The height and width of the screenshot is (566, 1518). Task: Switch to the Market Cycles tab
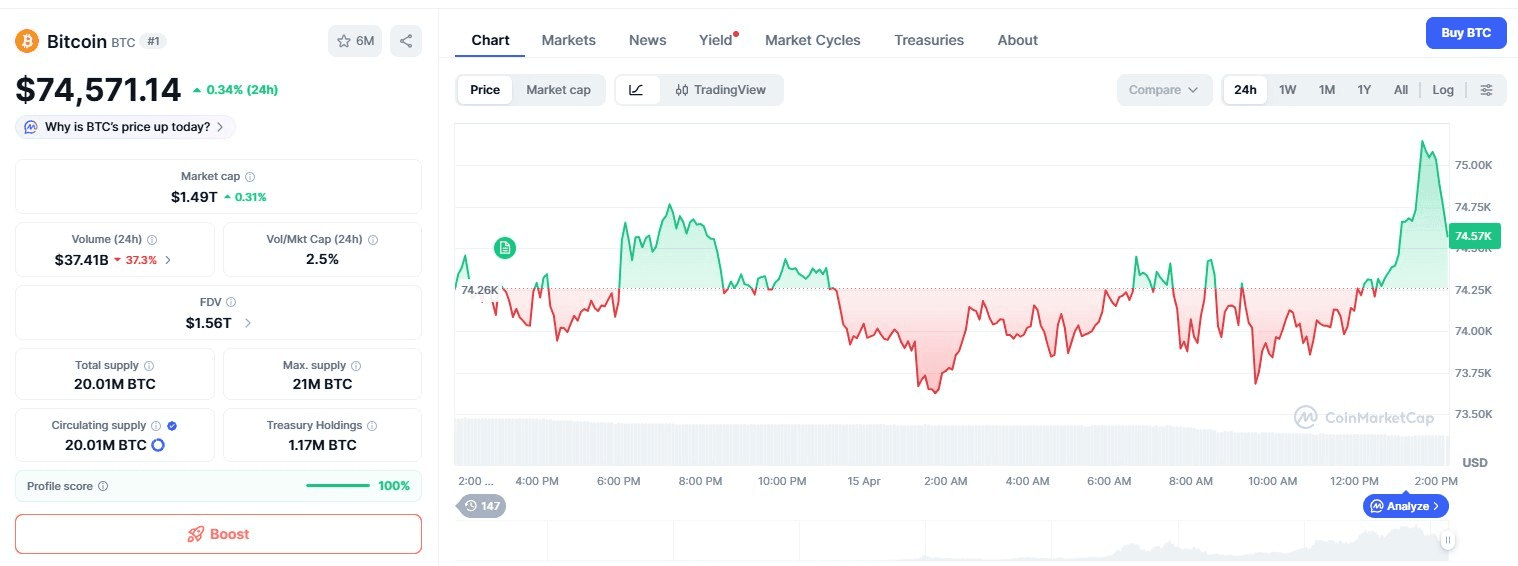(812, 40)
